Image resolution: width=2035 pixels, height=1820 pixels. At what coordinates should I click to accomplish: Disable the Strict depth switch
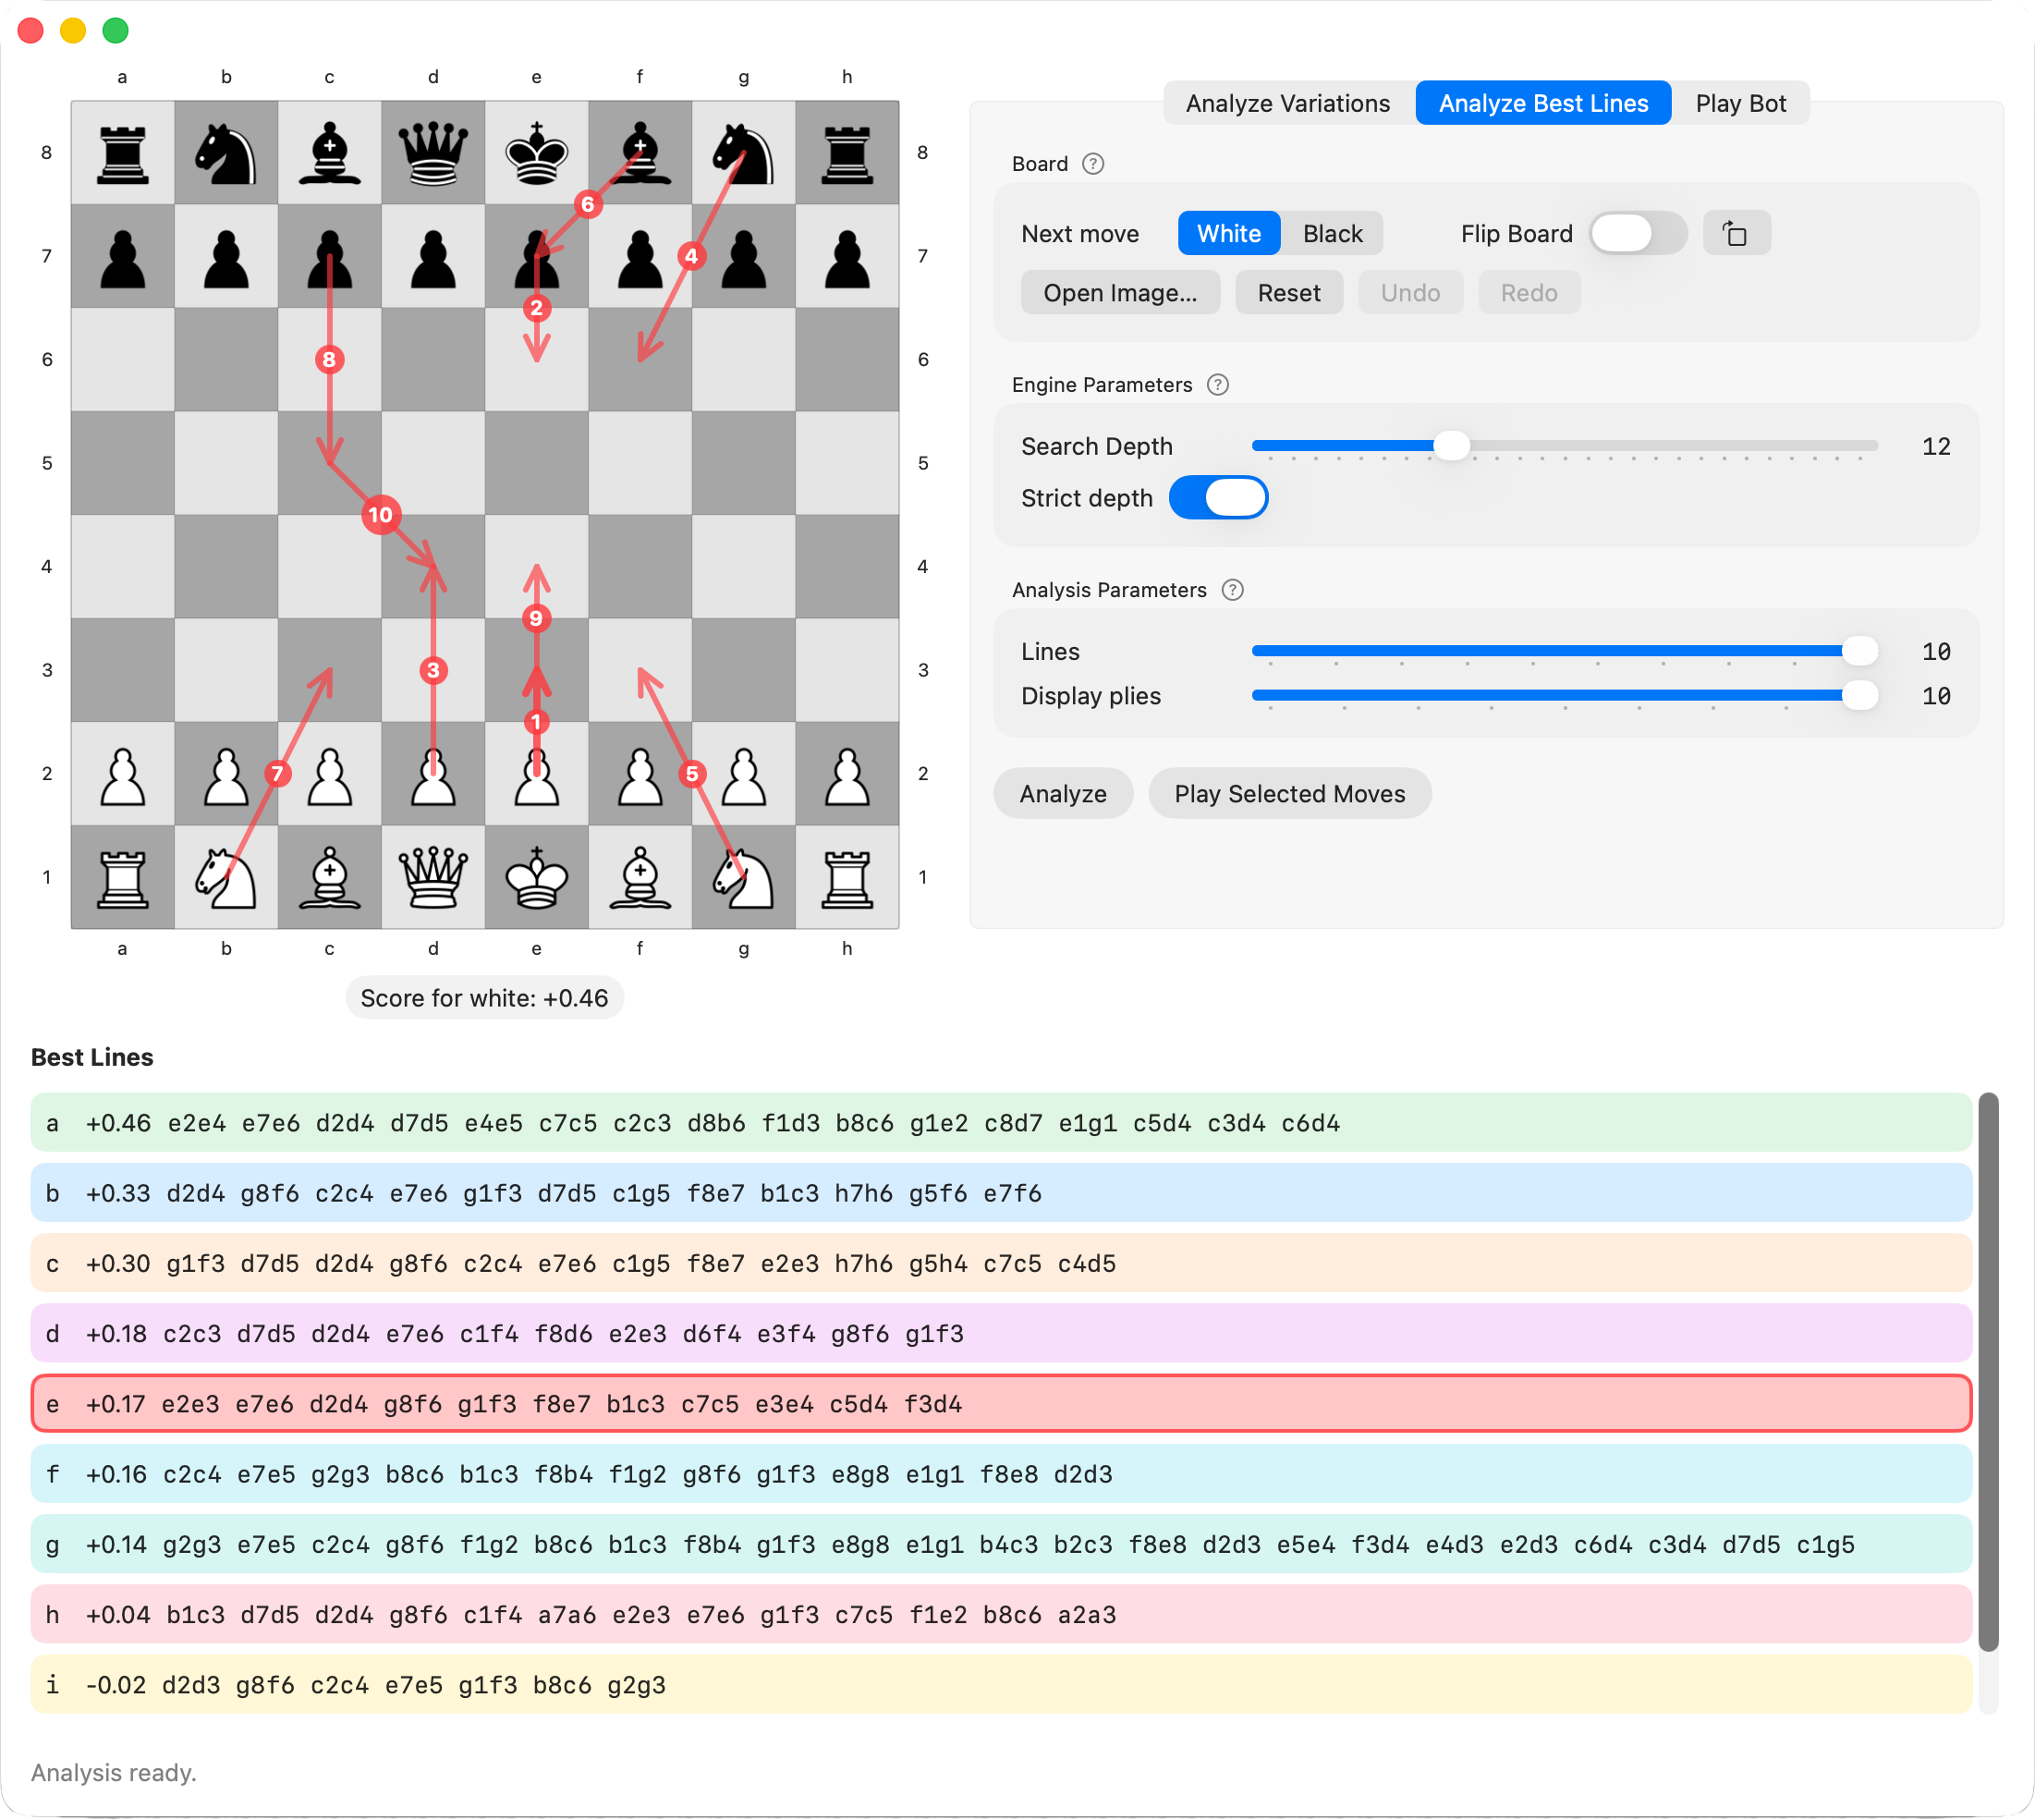1218,498
